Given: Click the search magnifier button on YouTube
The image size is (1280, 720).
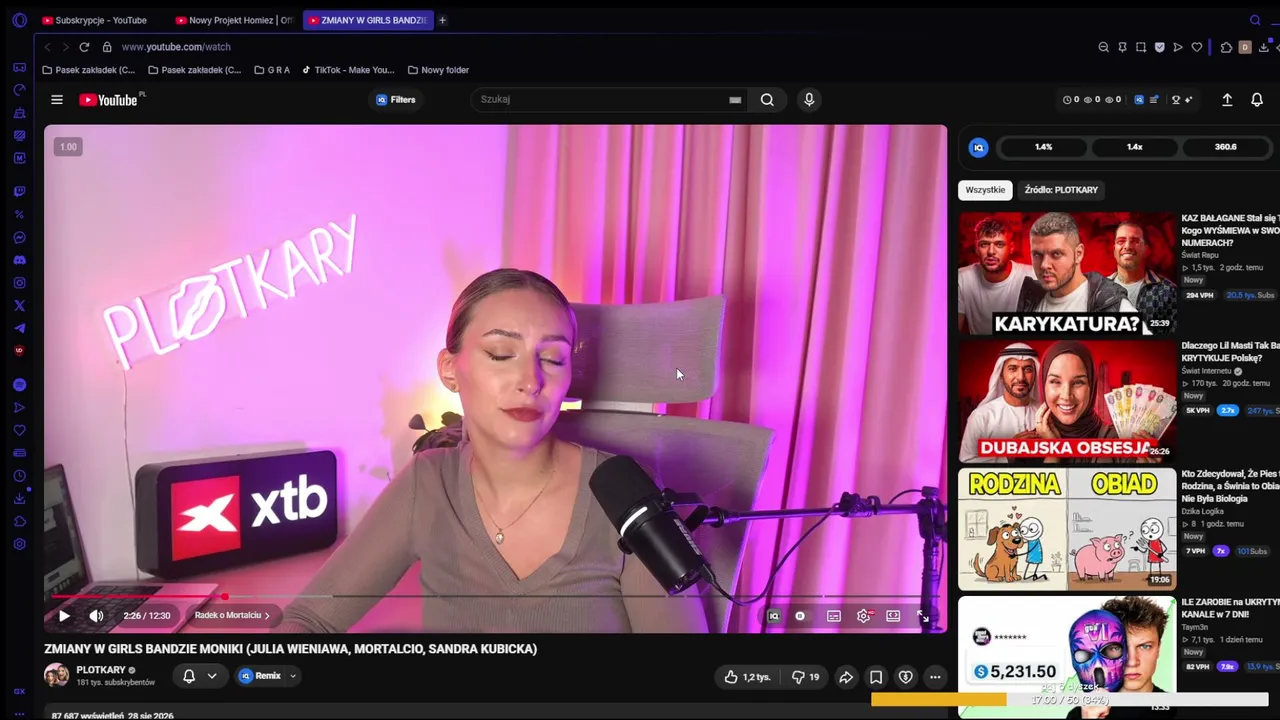Looking at the screenshot, I should [767, 100].
